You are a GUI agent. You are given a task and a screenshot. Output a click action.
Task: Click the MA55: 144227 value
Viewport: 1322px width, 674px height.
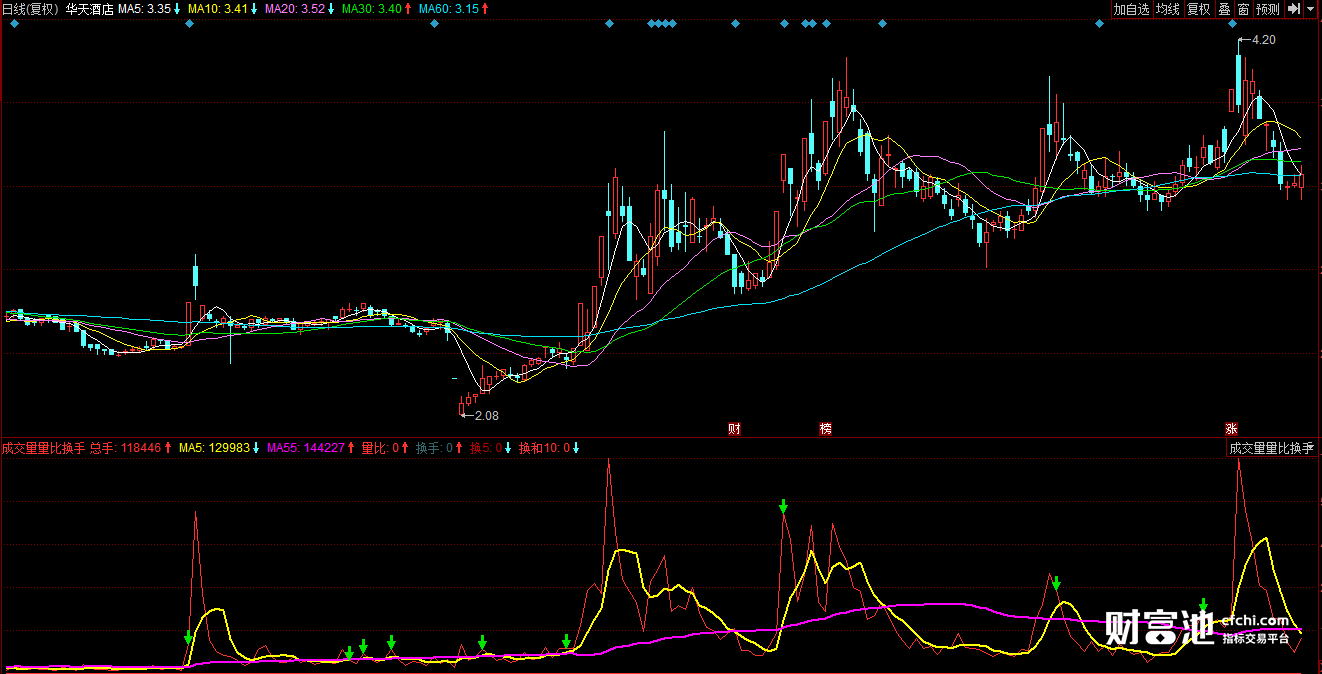click(305, 448)
